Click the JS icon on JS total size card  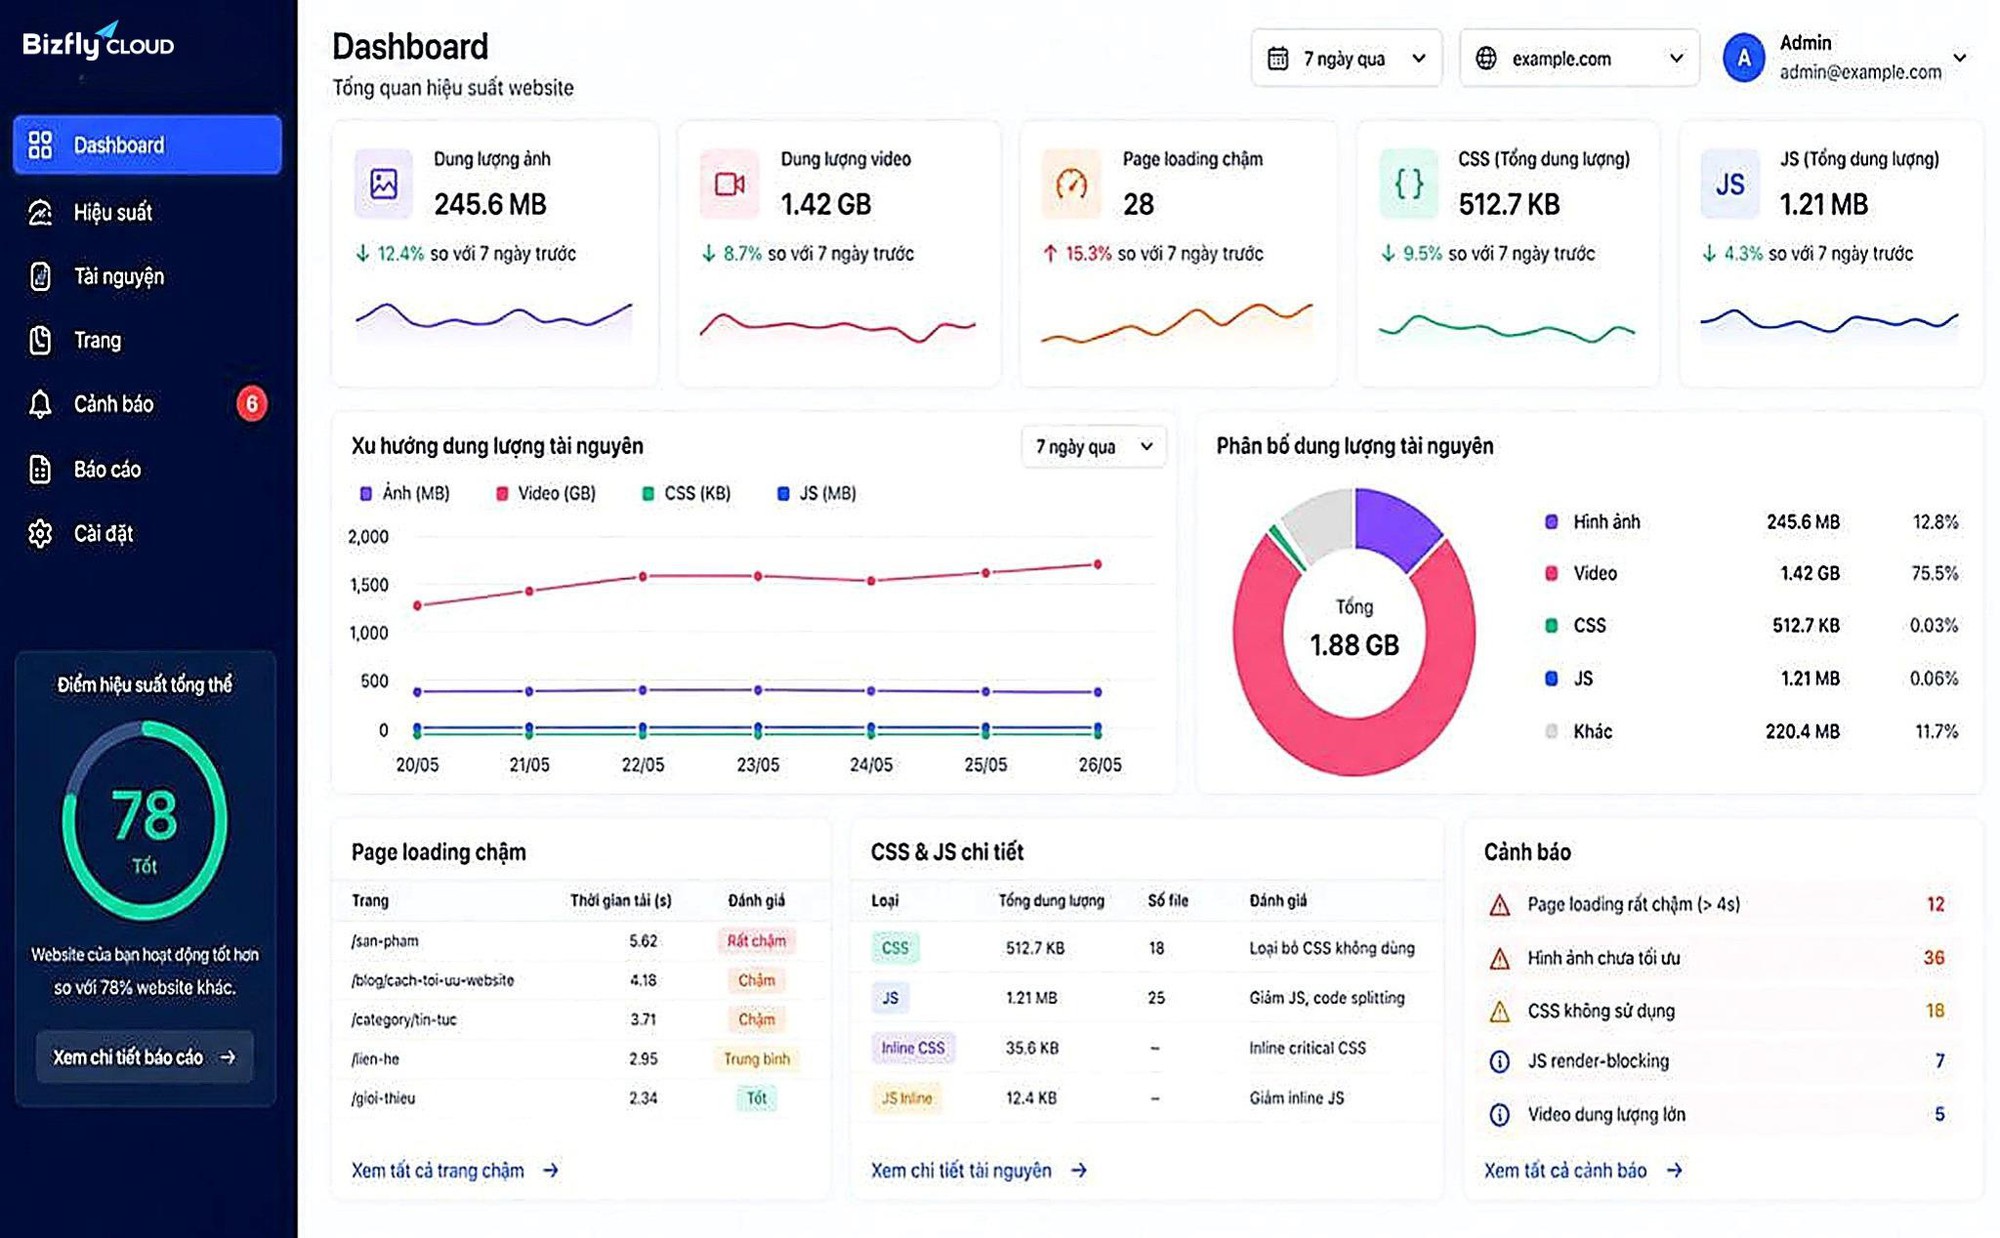(1730, 184)
